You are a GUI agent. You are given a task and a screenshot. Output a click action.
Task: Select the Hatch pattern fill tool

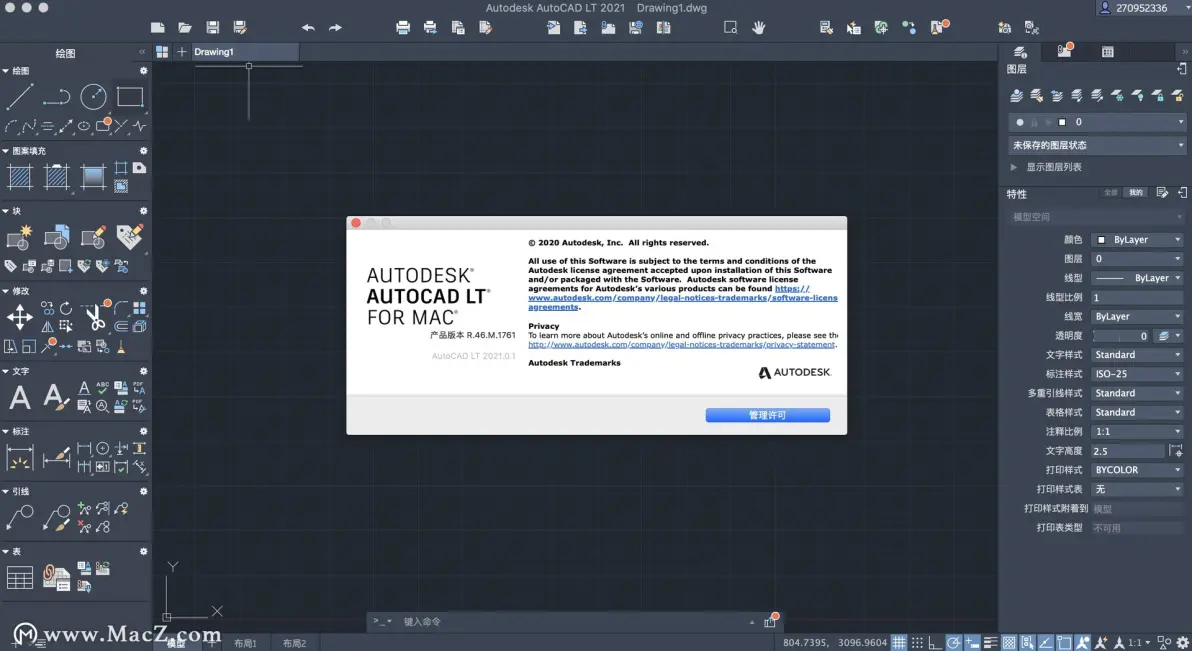click(20, 177)
